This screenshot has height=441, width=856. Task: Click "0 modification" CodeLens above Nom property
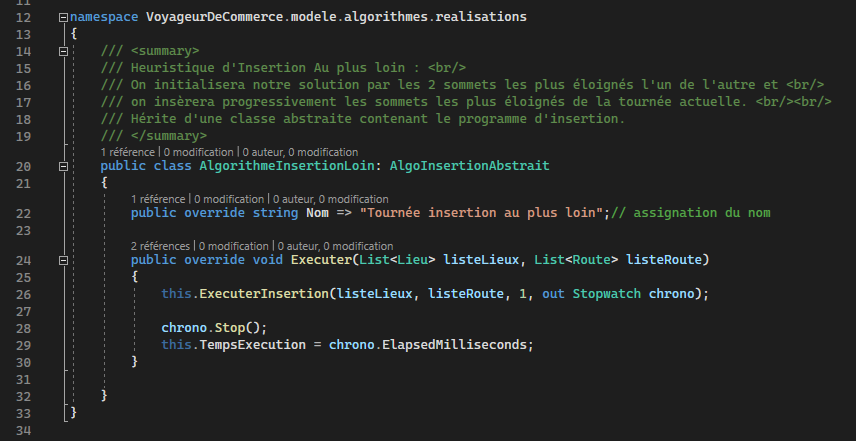229,199
